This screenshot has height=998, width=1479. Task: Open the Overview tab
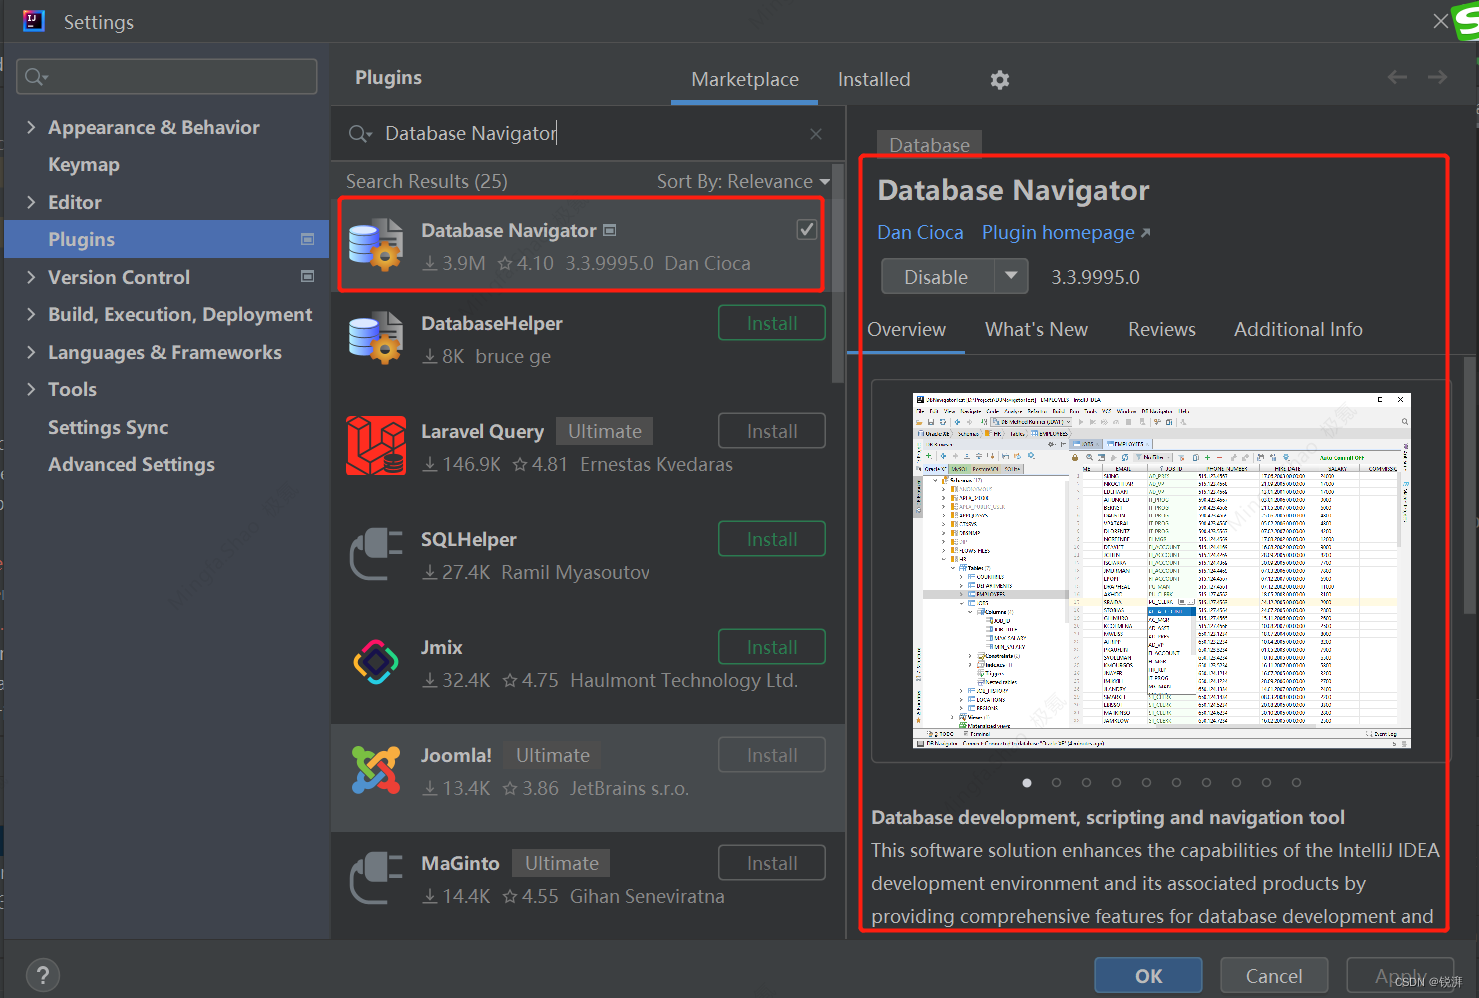906,329
